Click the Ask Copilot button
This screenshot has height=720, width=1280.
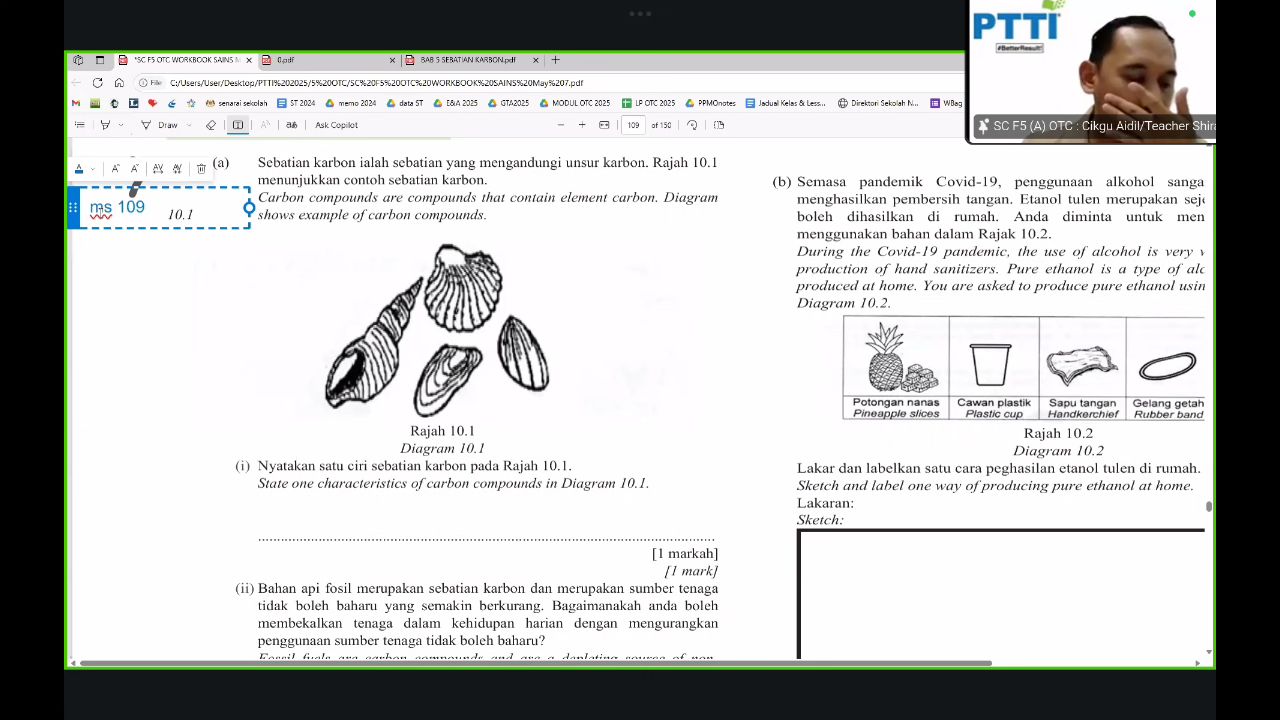pos(336,125)
